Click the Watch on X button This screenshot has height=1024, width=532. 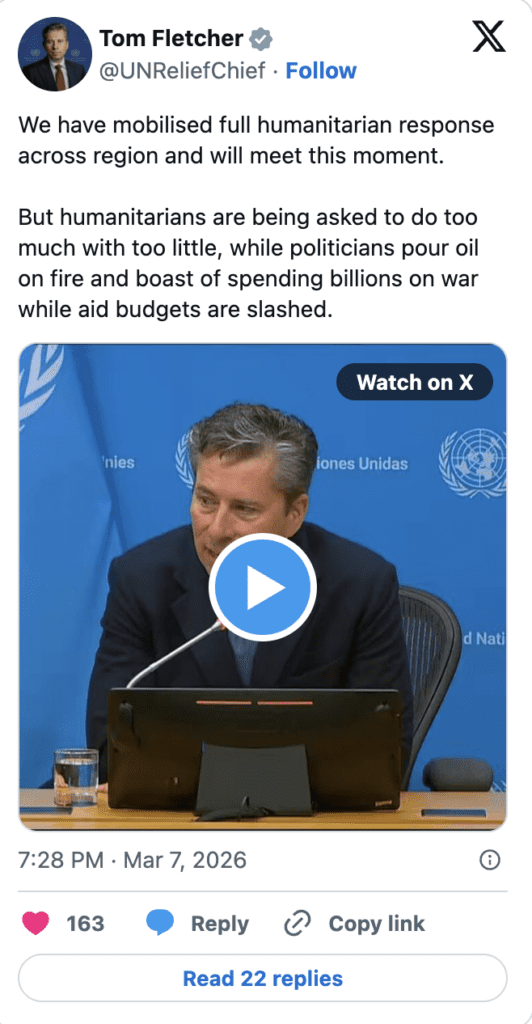415,382
